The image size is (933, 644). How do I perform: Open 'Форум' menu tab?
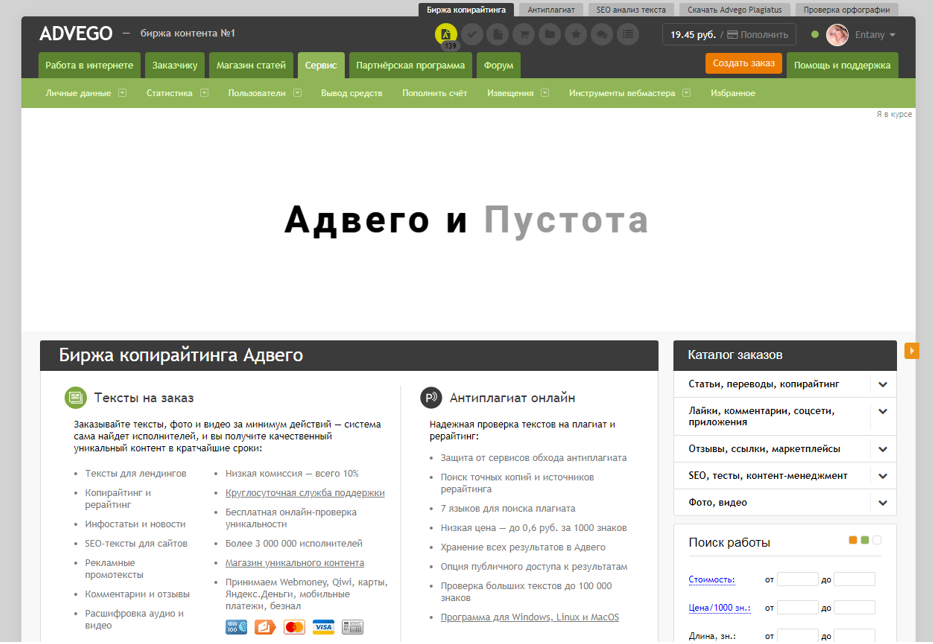pyautogui.click(x=499, y=65)
